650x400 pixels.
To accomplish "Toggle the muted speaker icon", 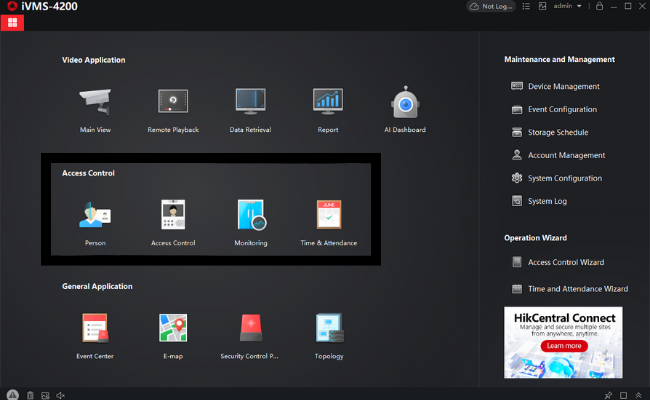I will (61, 395).
